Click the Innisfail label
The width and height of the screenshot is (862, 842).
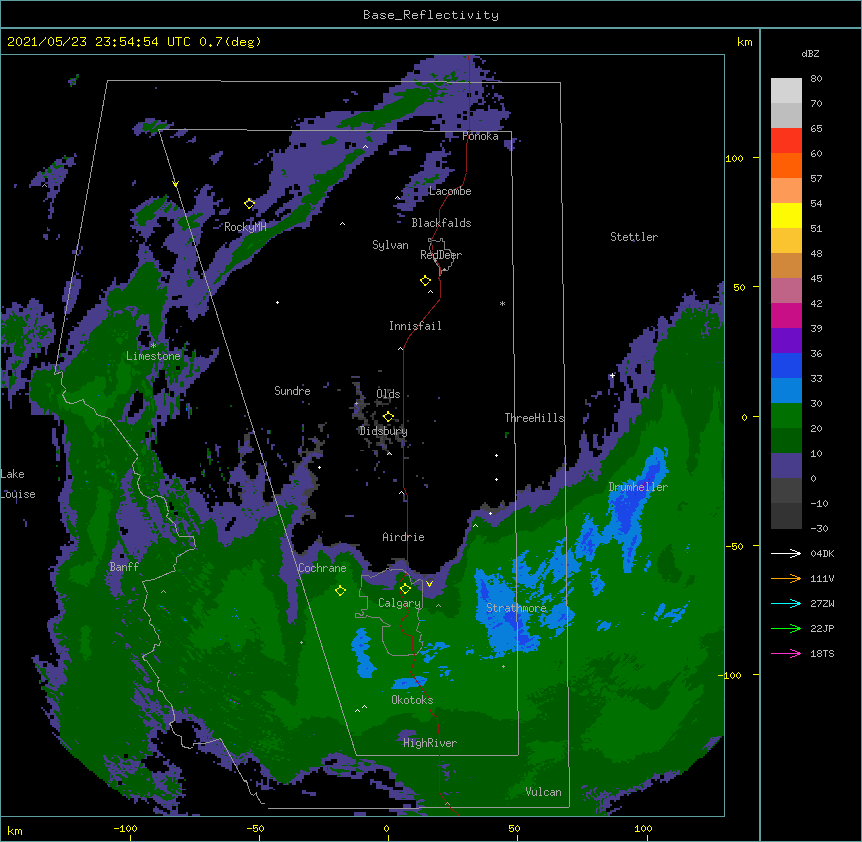pyautogui.click(x=415, y=326)
